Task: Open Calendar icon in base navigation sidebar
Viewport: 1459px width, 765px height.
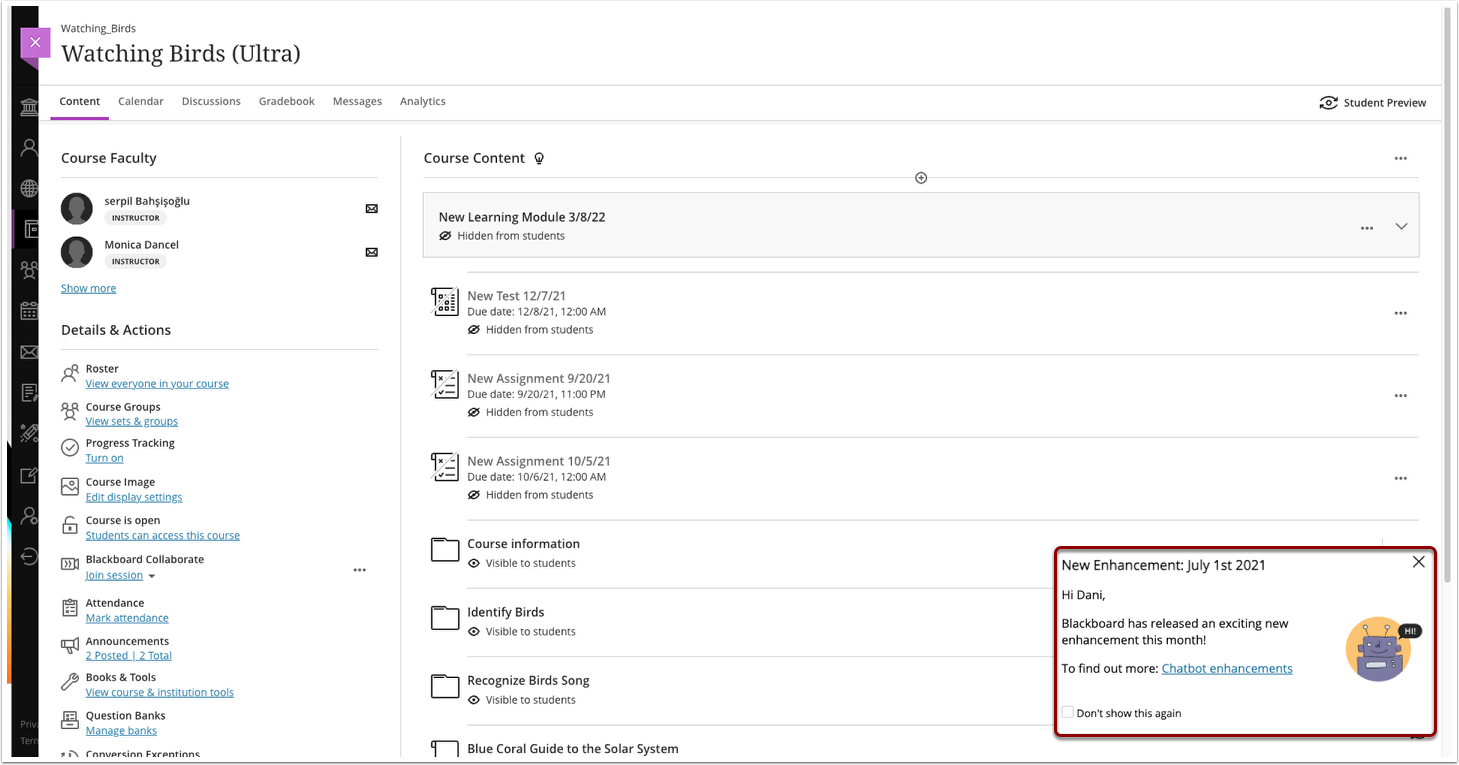Action: pos(29,311)
